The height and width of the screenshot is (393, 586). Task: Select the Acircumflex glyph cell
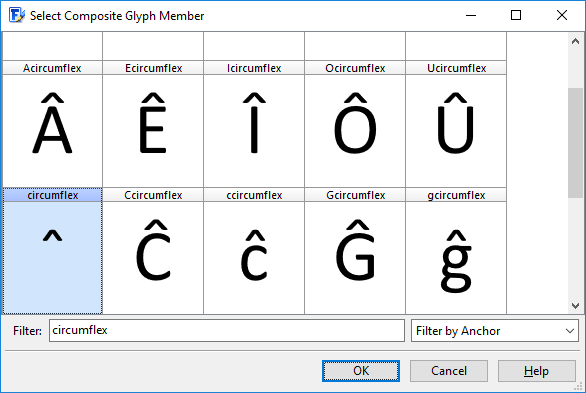[x=52, y=124]
